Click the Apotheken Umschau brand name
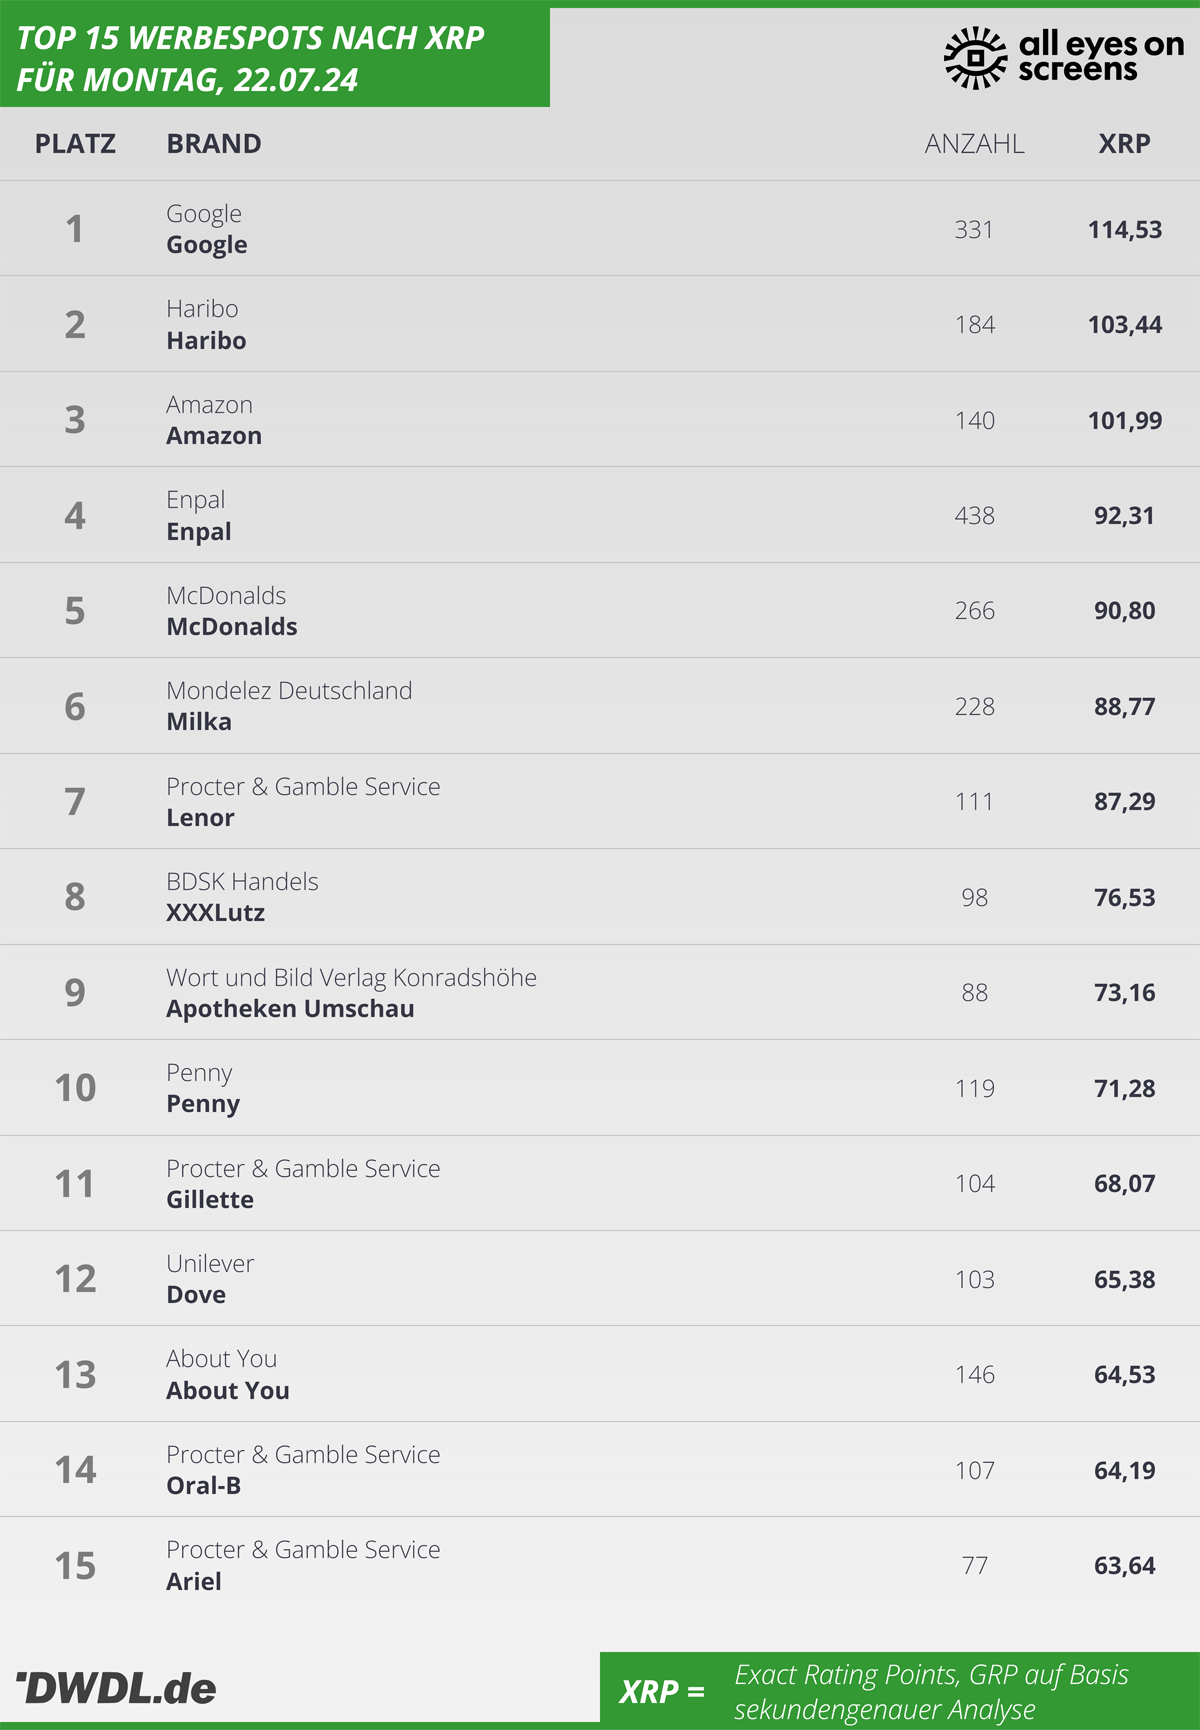1200x1730 pixels. coord(290,1009)
